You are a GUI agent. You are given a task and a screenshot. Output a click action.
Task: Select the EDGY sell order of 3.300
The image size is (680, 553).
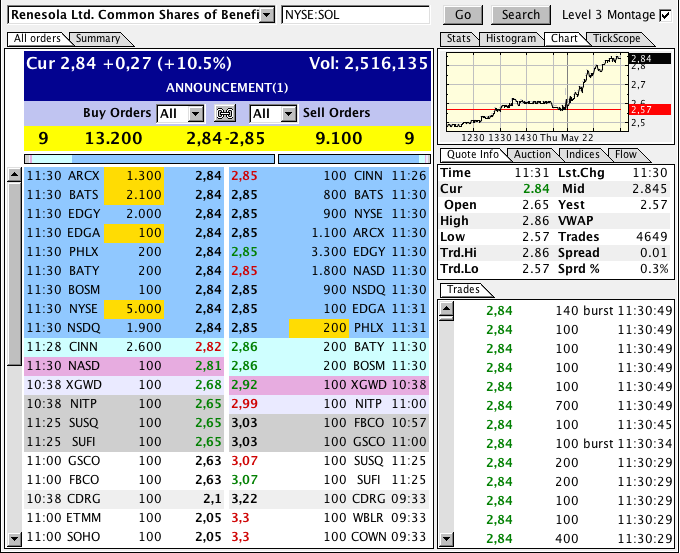[x=329, y=252]
